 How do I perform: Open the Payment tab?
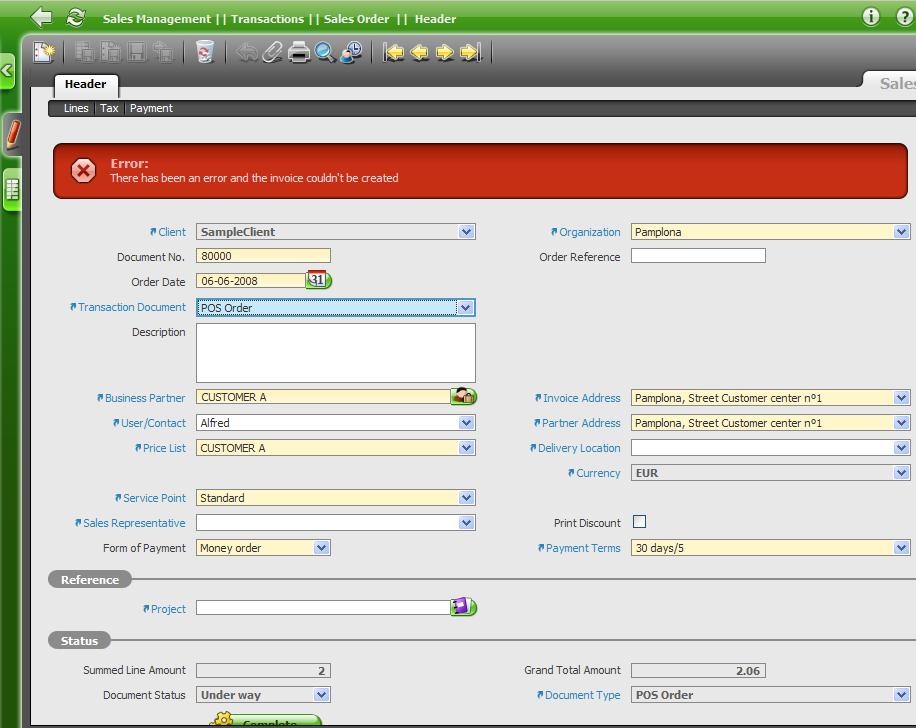pyautogui.click(x=151, y=108)
